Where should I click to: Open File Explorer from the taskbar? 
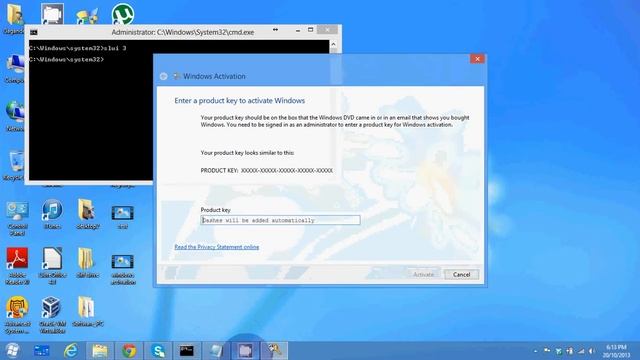100,351
